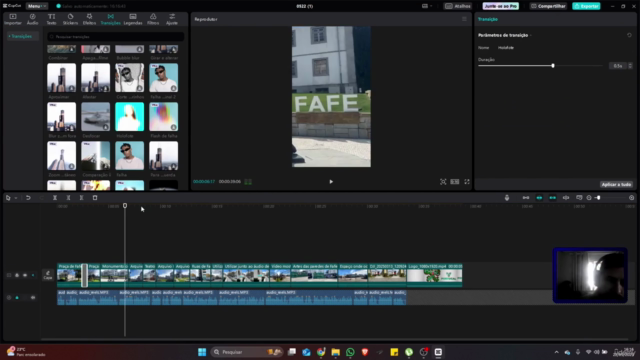Image resolution: width=640 pixels, height=360 pixels.
Task: Select the Afastar transition thumbnail
Action: click(96, 78)
